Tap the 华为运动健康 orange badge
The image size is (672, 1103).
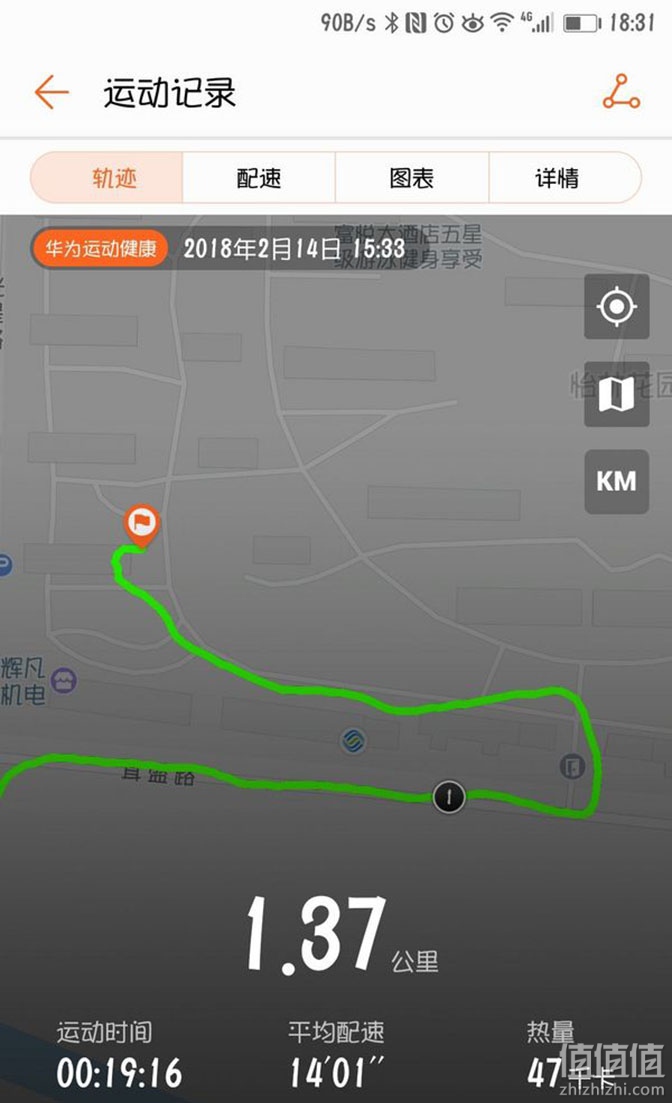click(99, 248)
